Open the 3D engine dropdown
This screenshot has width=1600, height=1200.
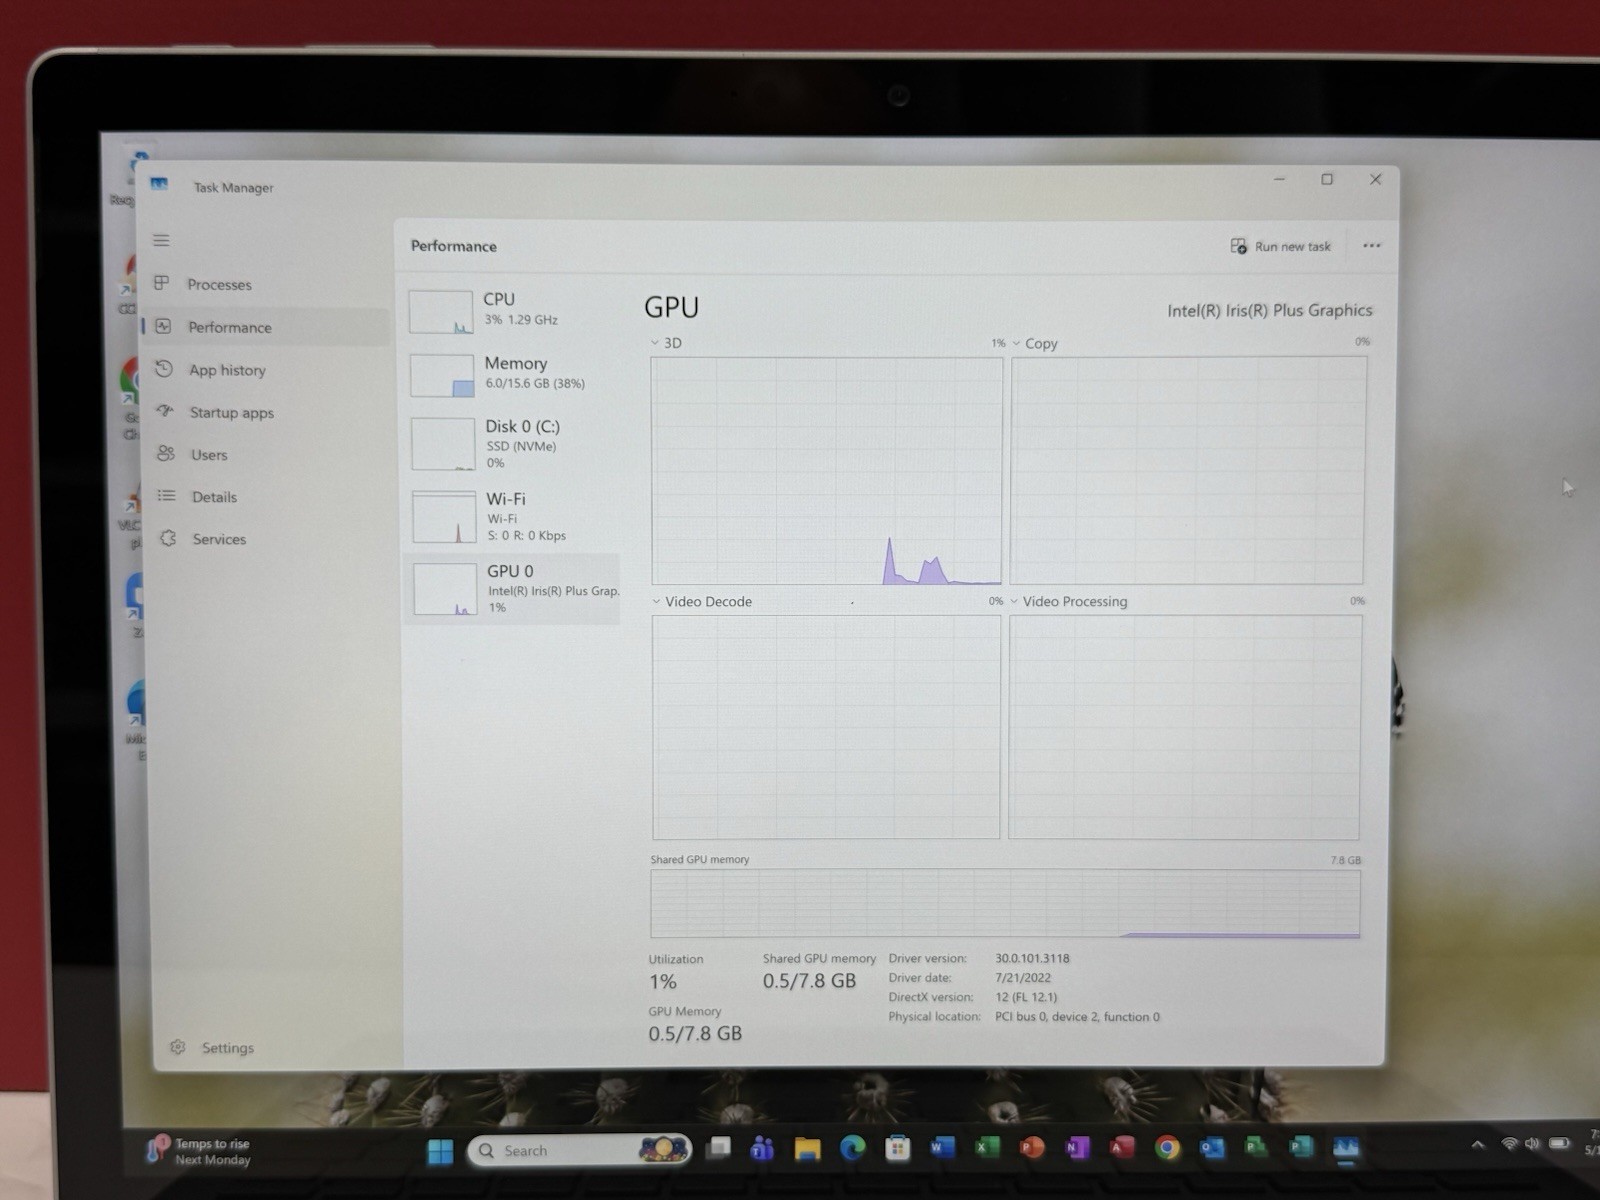(x=655, y=343)
